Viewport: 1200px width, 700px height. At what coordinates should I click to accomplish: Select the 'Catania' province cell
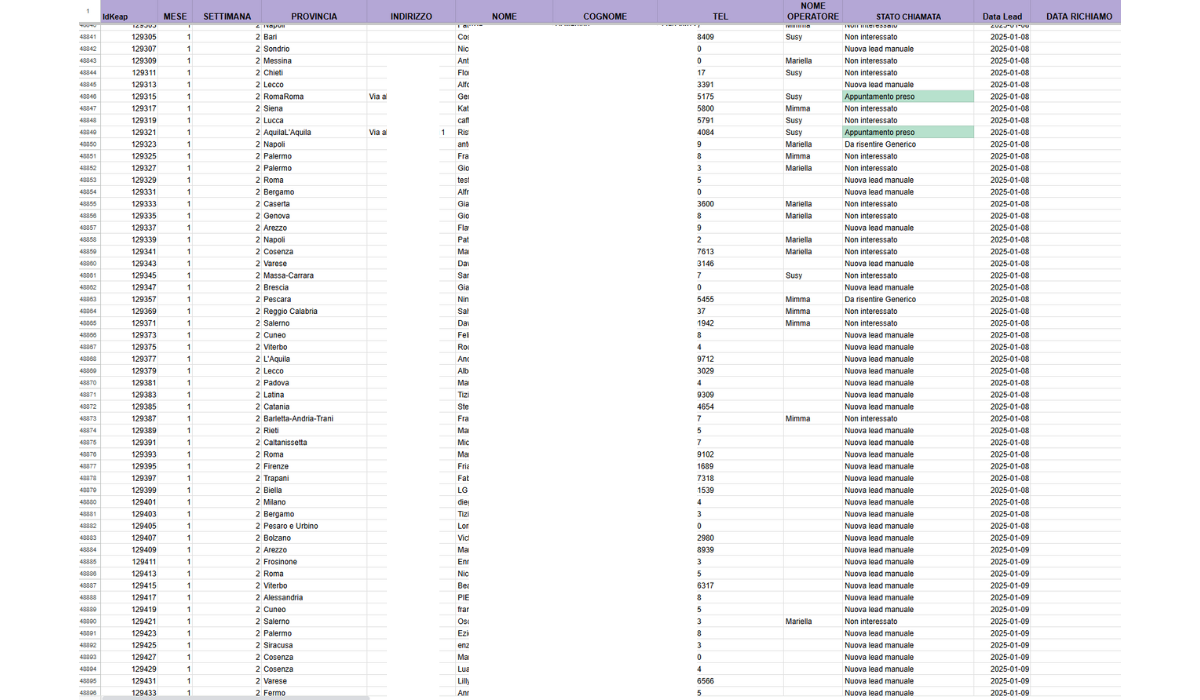tap(314, 407)
